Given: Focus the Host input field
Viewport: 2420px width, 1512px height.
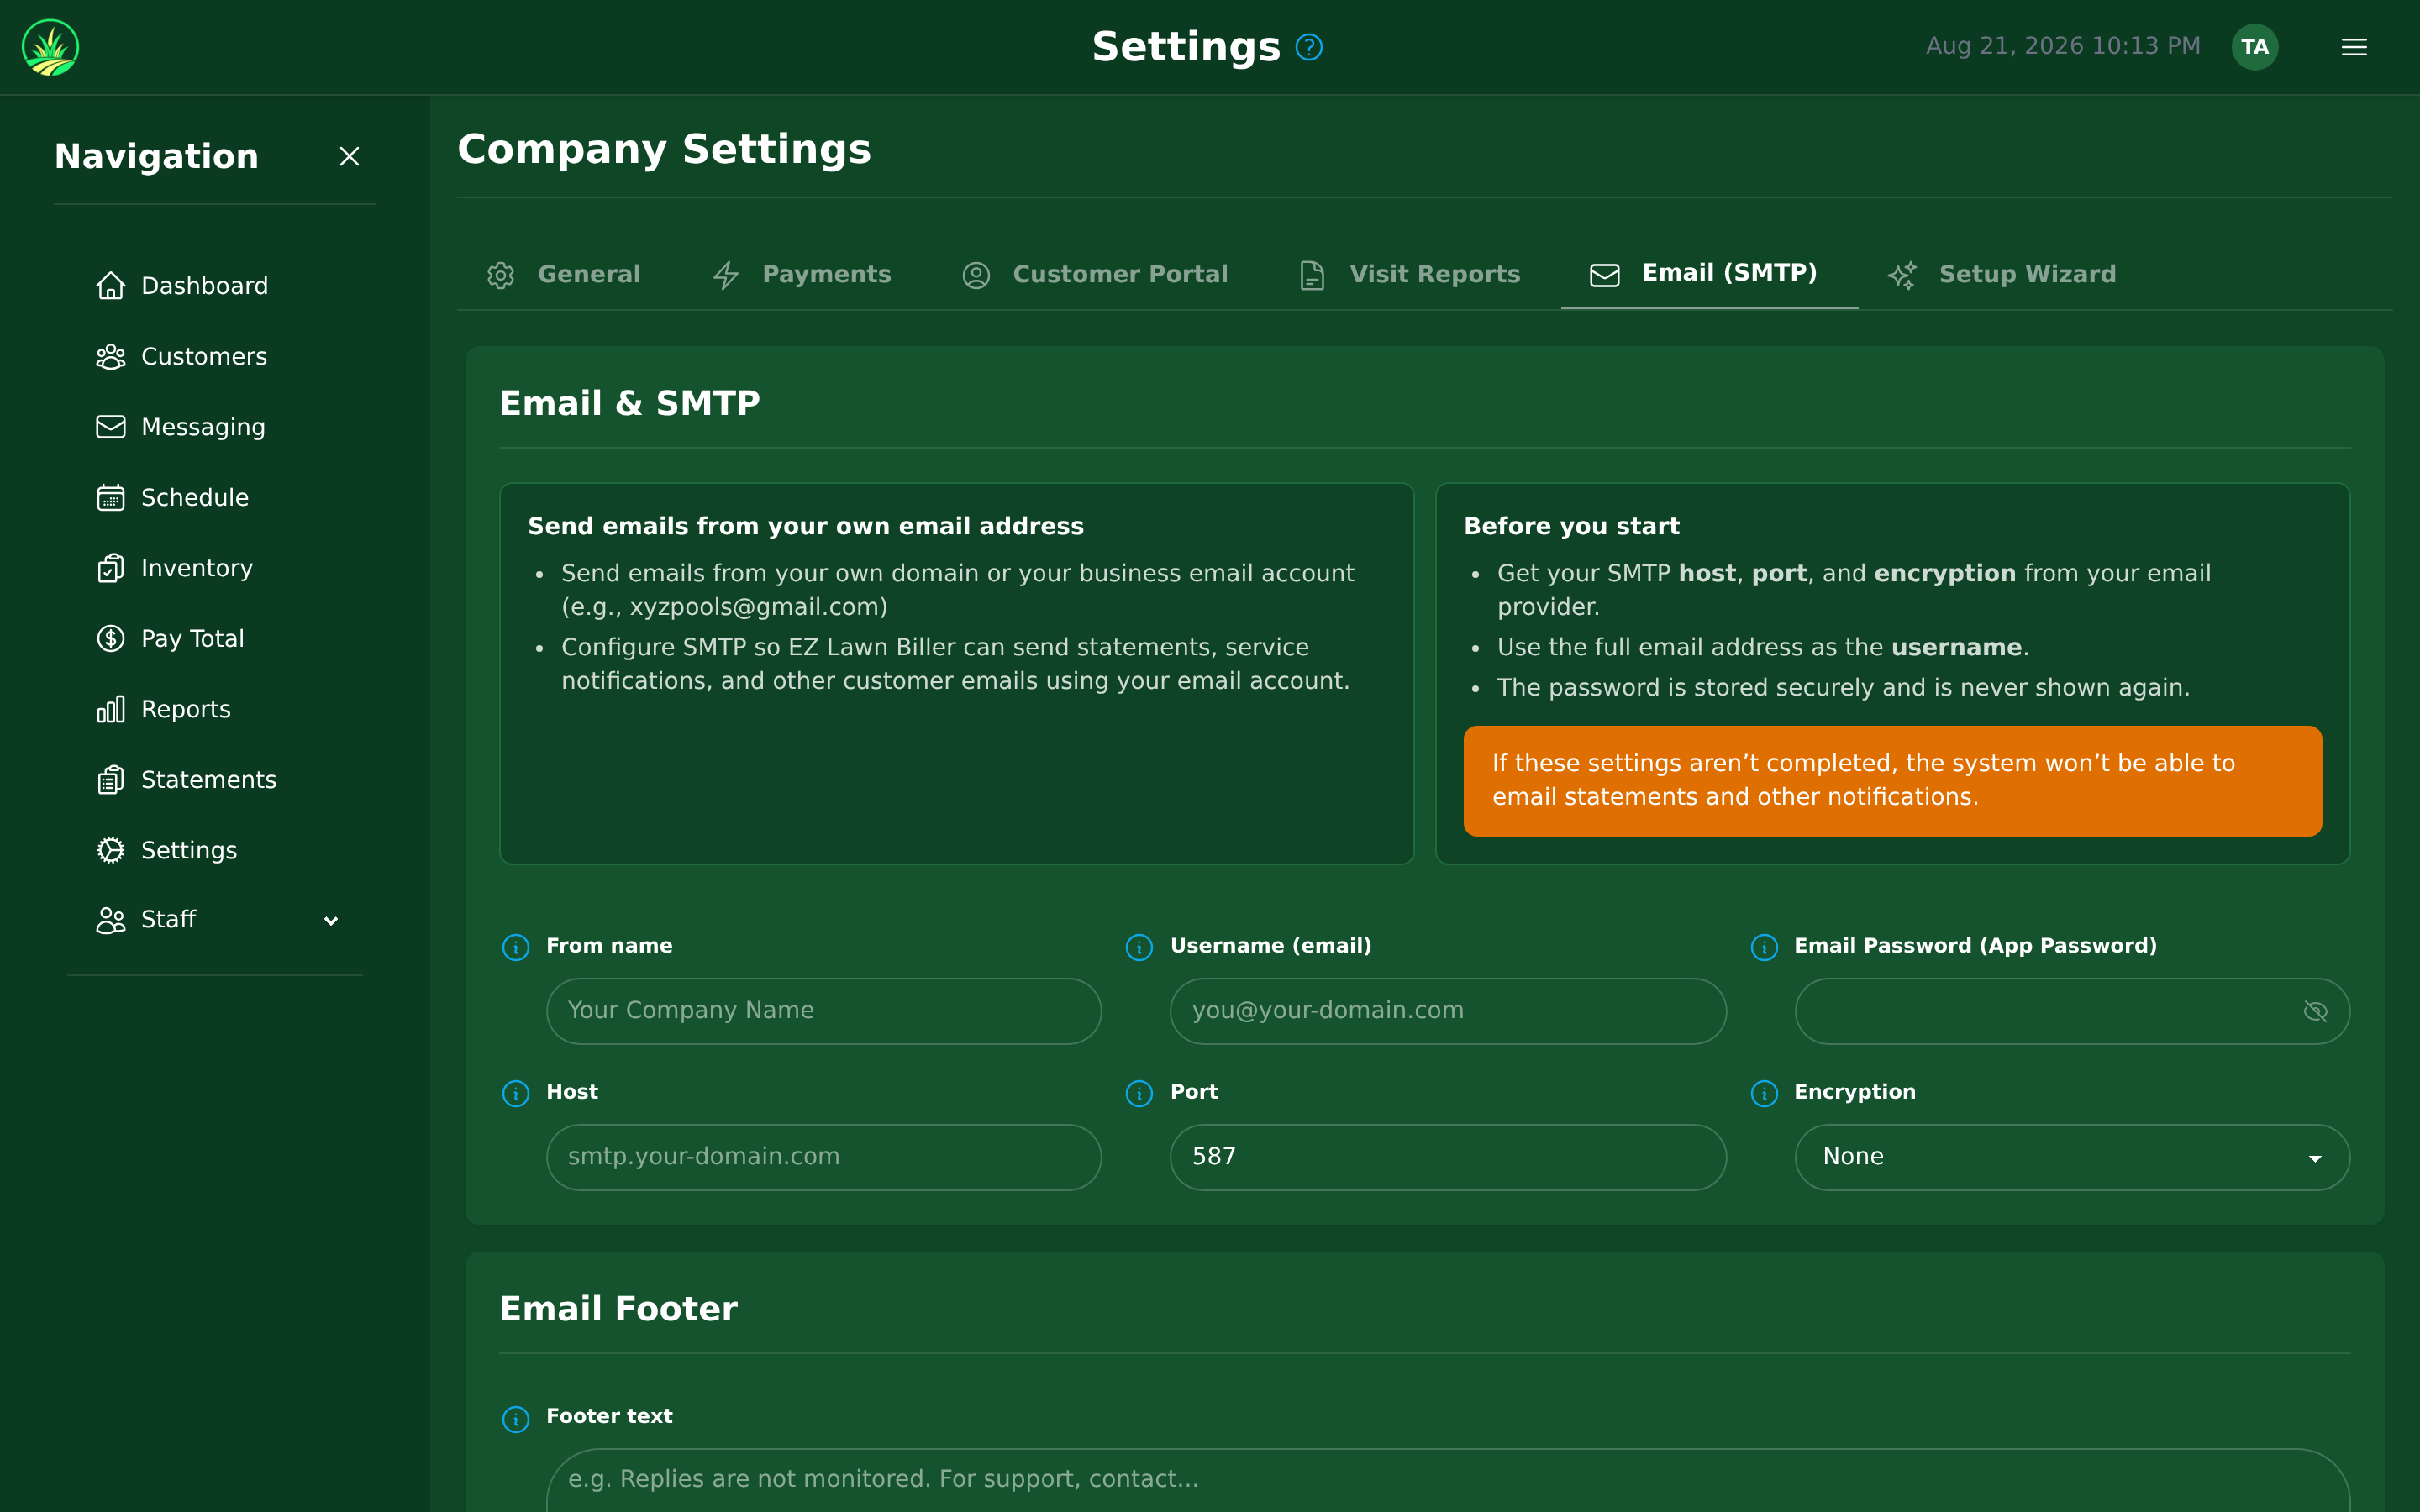Looking at the screenshot, I should (x=824, y=1157).
